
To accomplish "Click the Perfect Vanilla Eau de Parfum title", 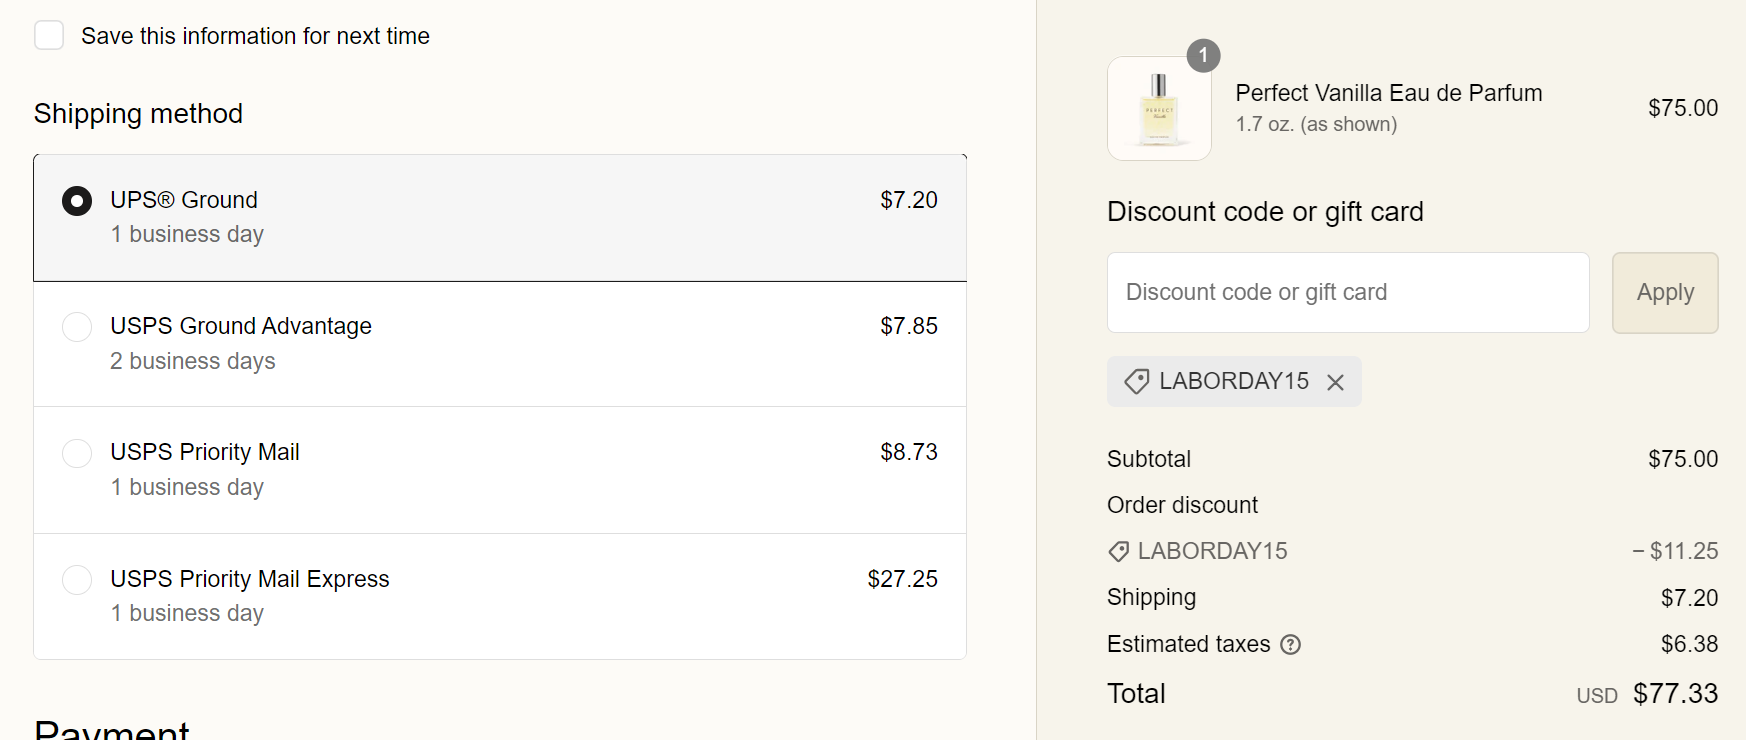I will coord(1388,93).
